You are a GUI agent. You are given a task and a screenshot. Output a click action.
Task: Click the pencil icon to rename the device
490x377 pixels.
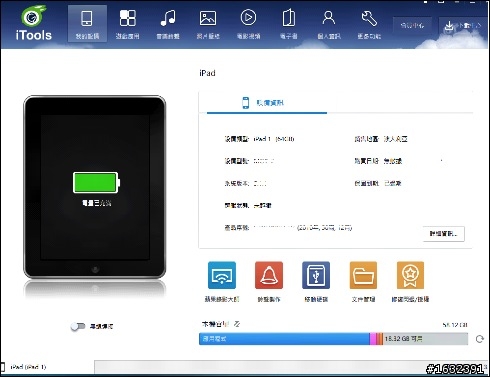pos(237,324)
